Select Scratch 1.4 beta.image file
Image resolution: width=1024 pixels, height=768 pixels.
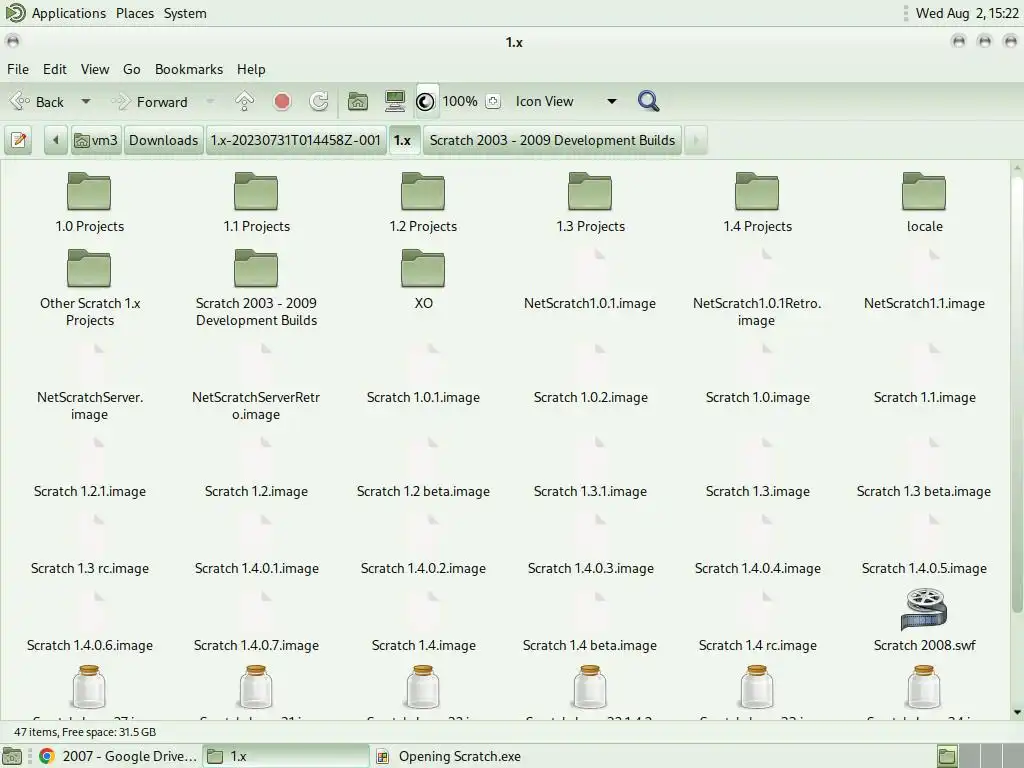coord(590,645)
